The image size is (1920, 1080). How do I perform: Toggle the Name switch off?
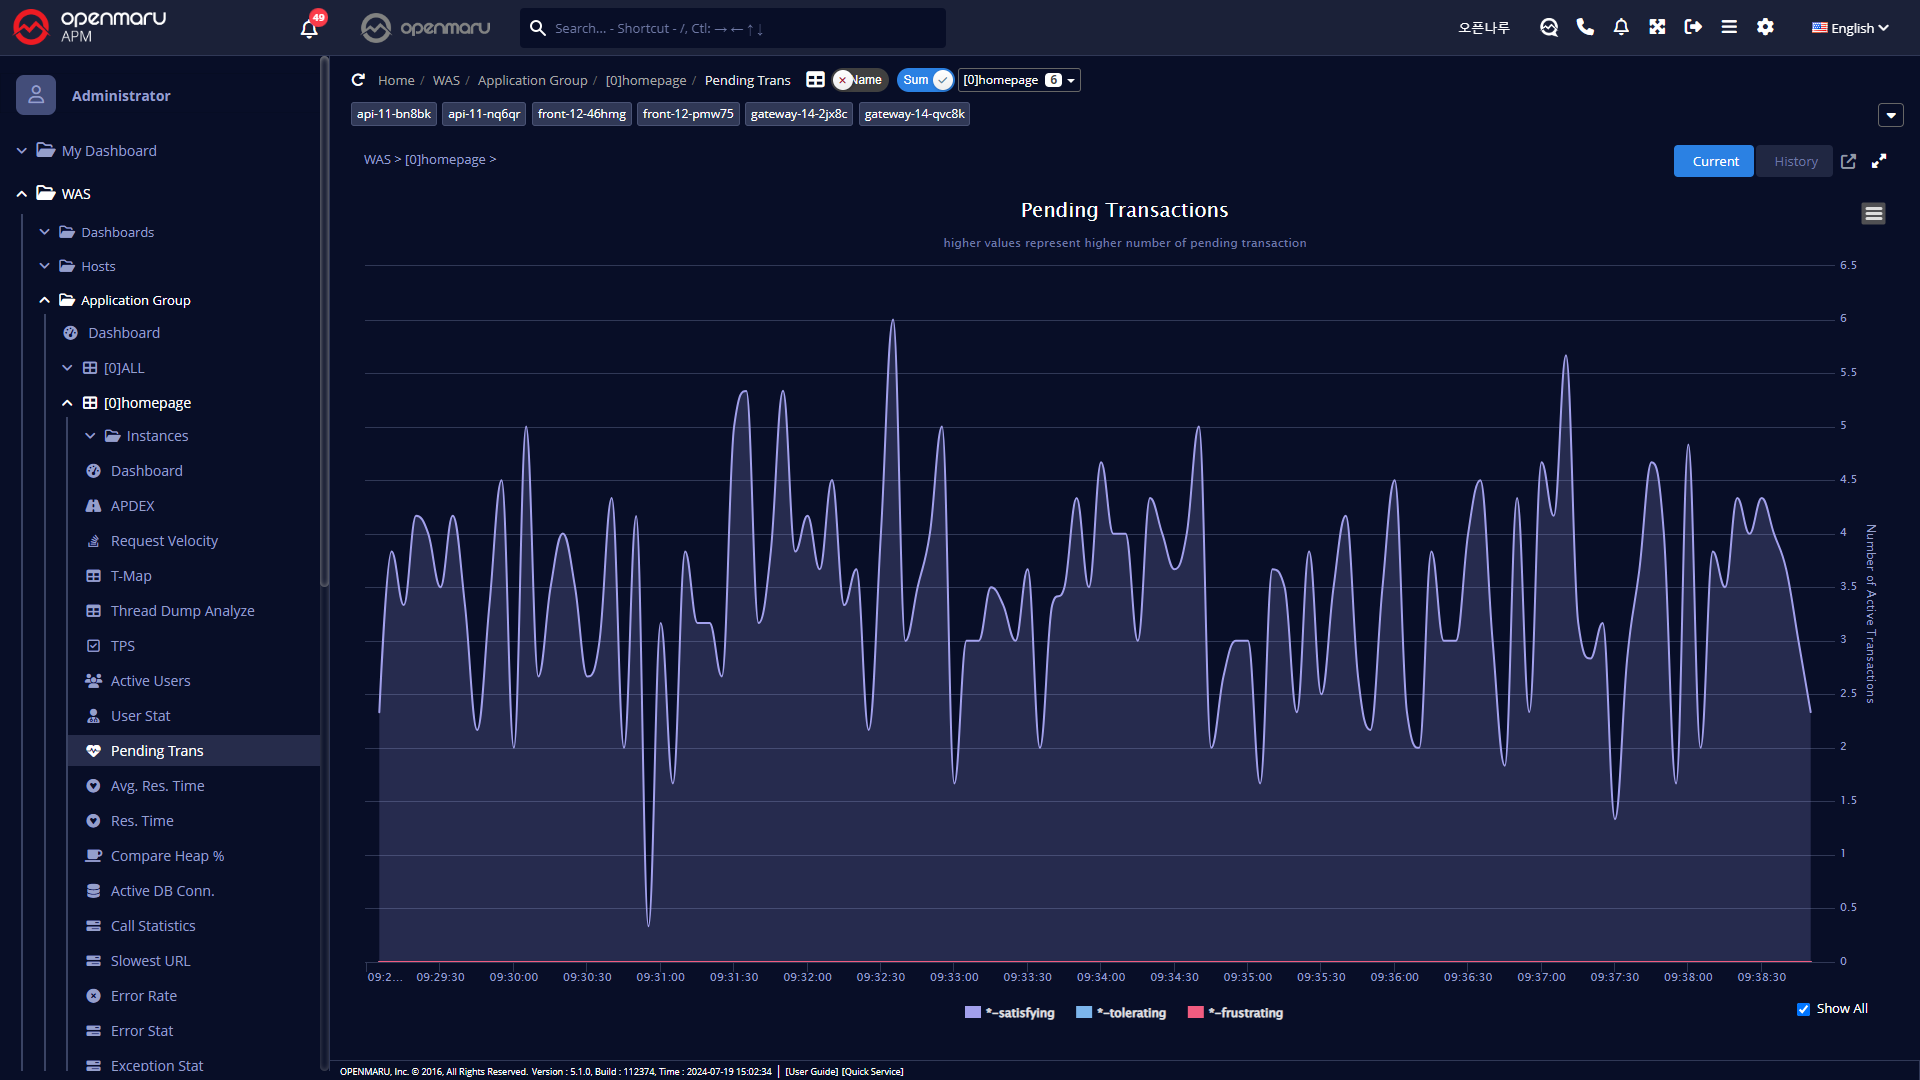859,80
